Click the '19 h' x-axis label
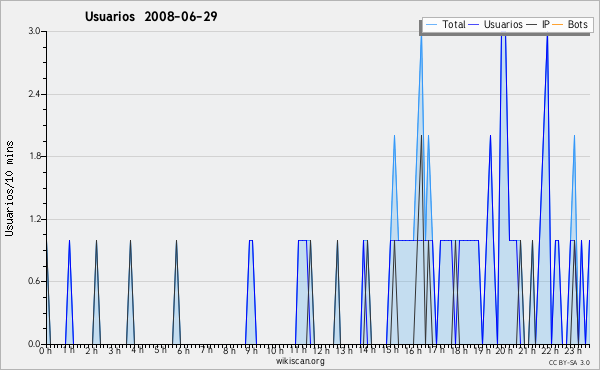The image size is (600, 370). coord(482,350)
